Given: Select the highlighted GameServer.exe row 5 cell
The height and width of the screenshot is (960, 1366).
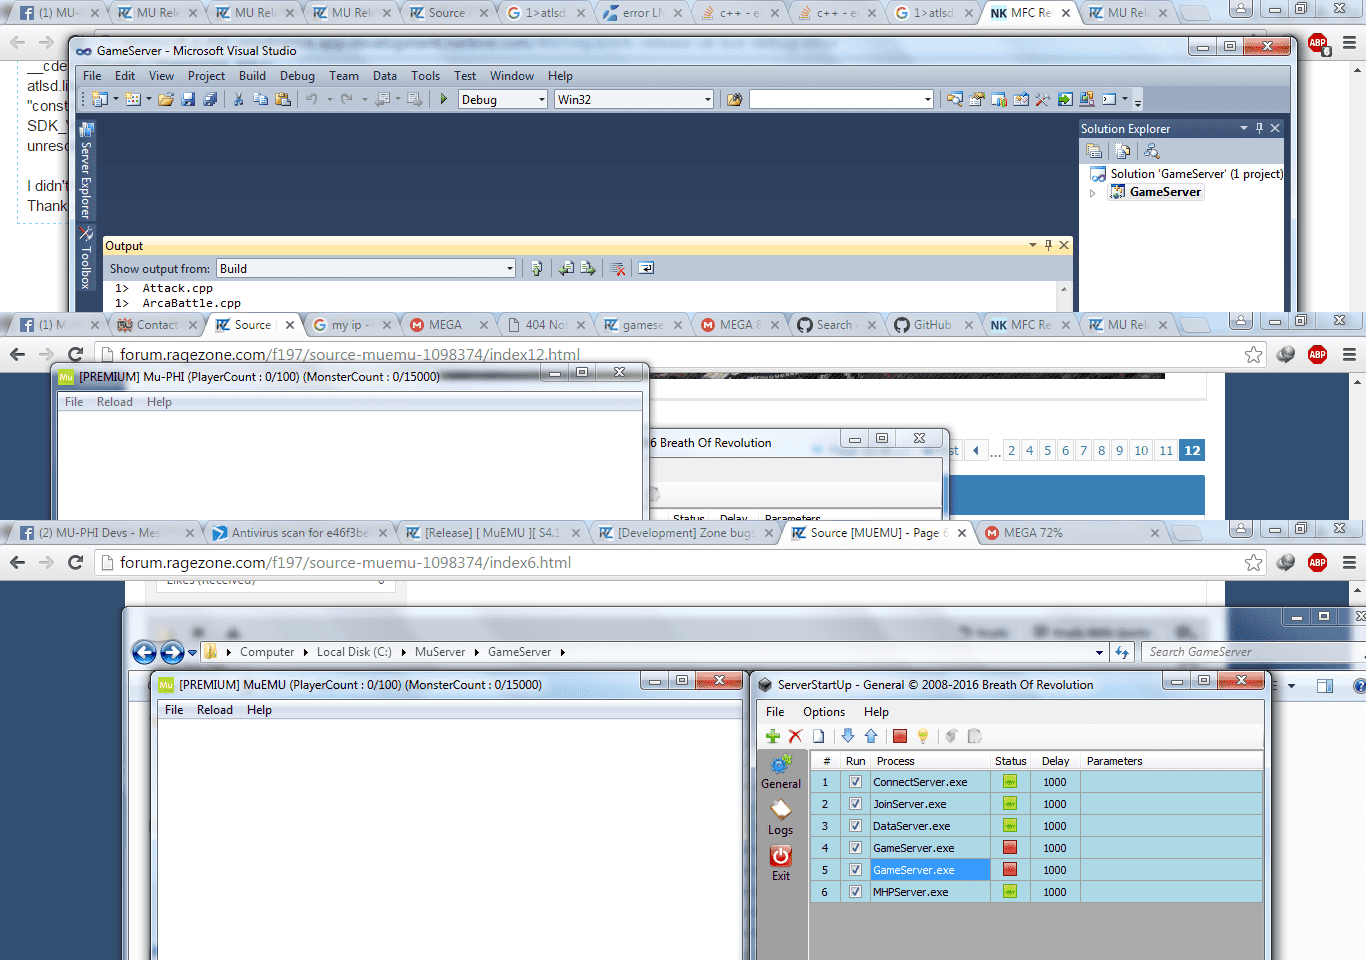Looking at the screenshot, I should [x=930, y=870].
